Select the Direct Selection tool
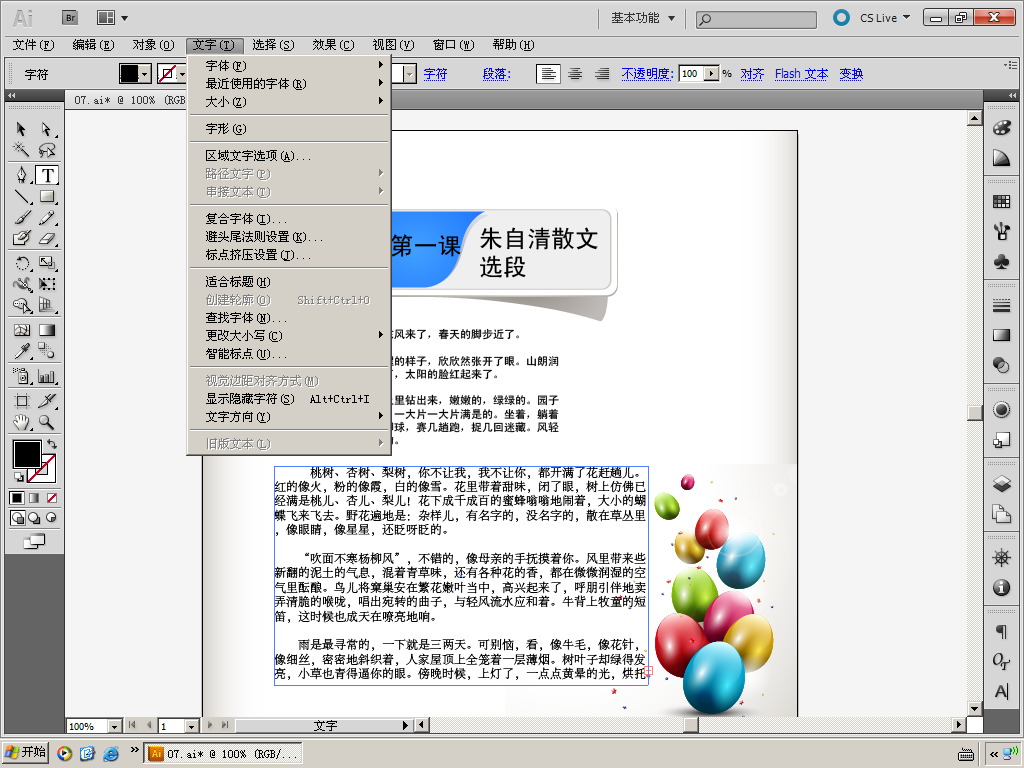This screenshot has height=768, width=1024. click(46, 129)
